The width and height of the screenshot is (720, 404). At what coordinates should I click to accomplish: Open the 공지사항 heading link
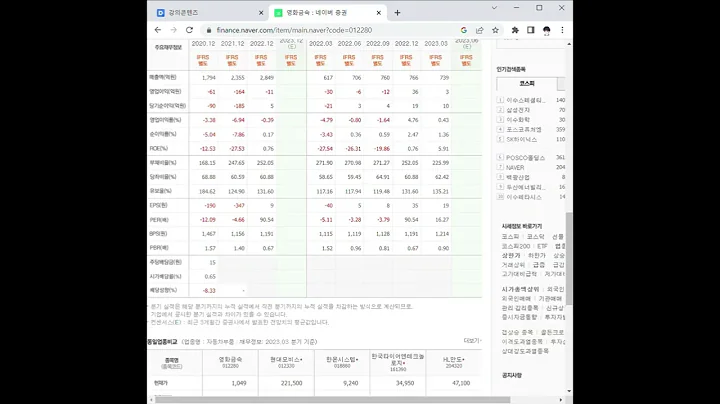coord(512,376)
